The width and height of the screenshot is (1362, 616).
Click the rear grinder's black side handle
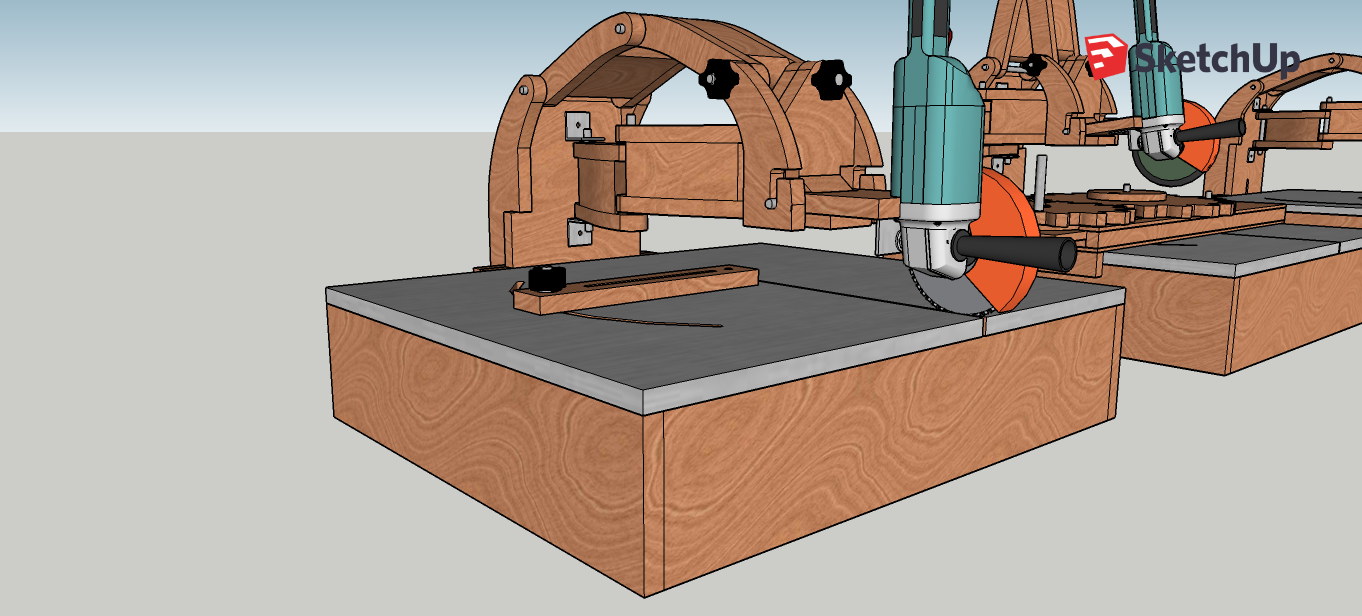click(1213, 131)
